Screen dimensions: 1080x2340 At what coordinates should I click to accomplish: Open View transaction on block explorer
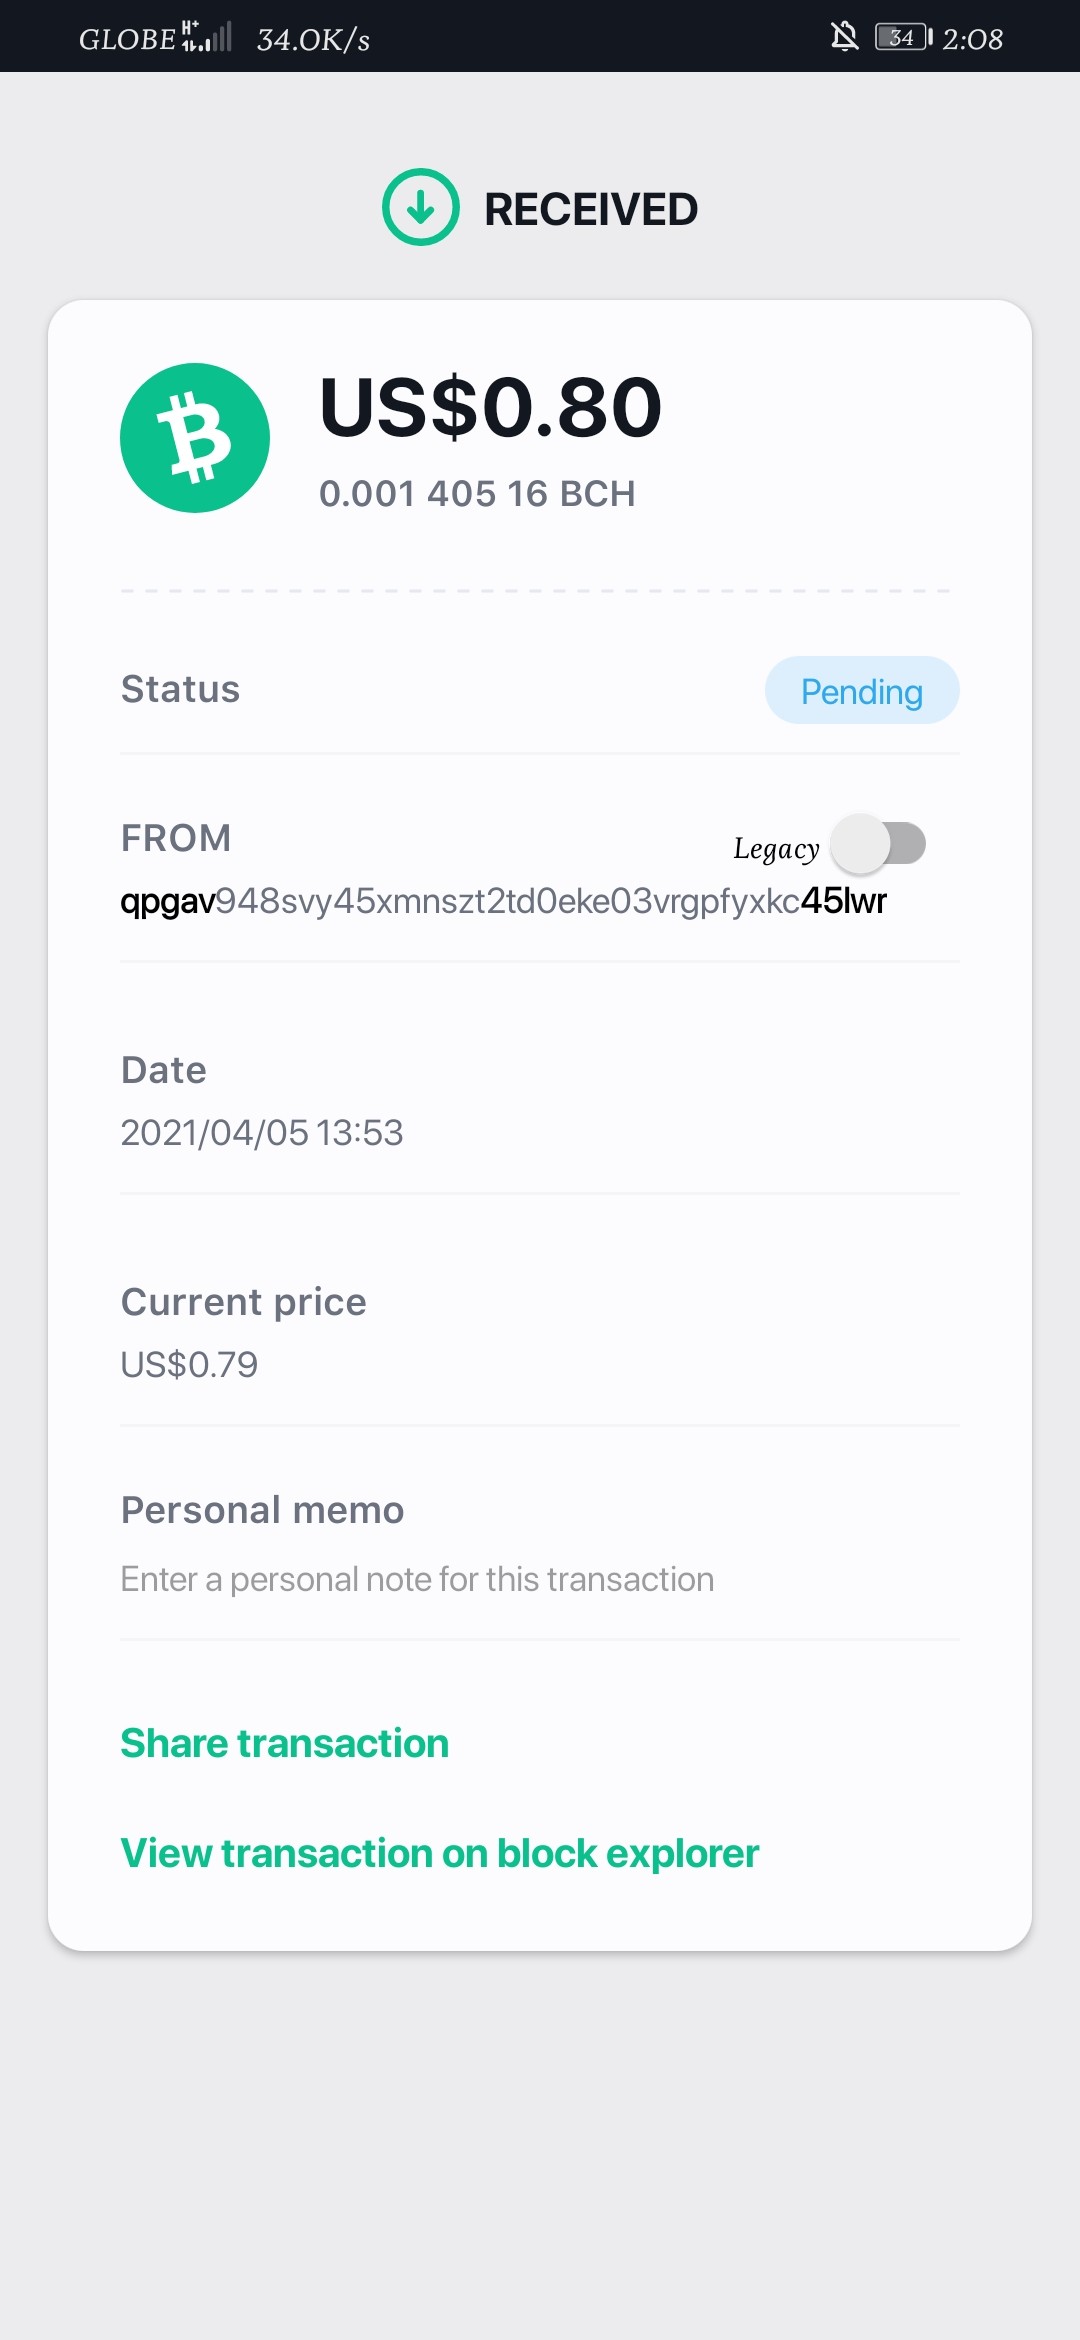pyautogui.click(x=439, y=1853)
